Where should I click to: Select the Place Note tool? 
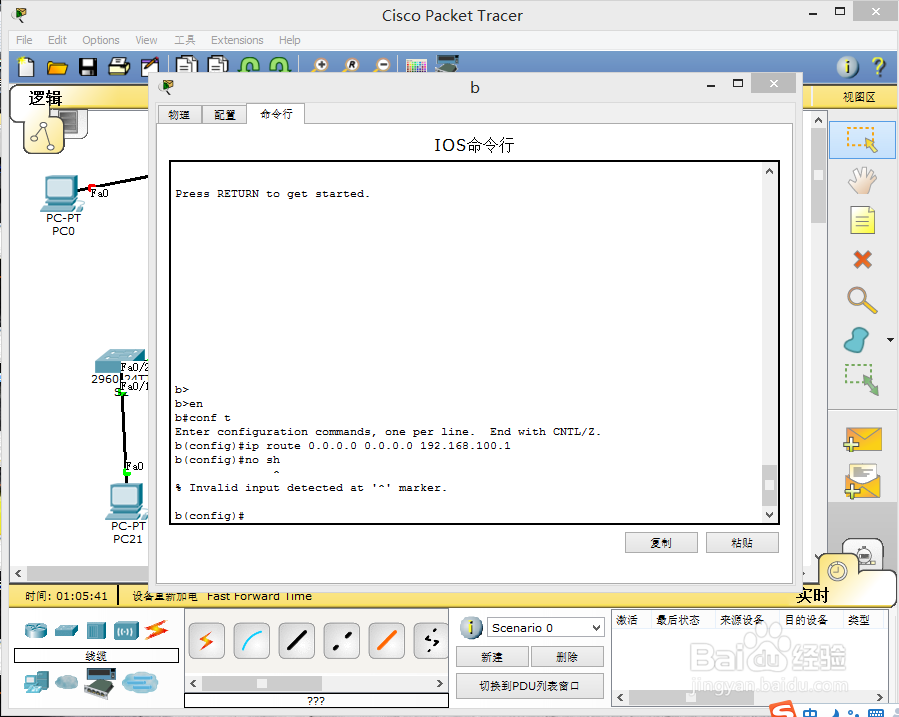(x=862, y=220)
